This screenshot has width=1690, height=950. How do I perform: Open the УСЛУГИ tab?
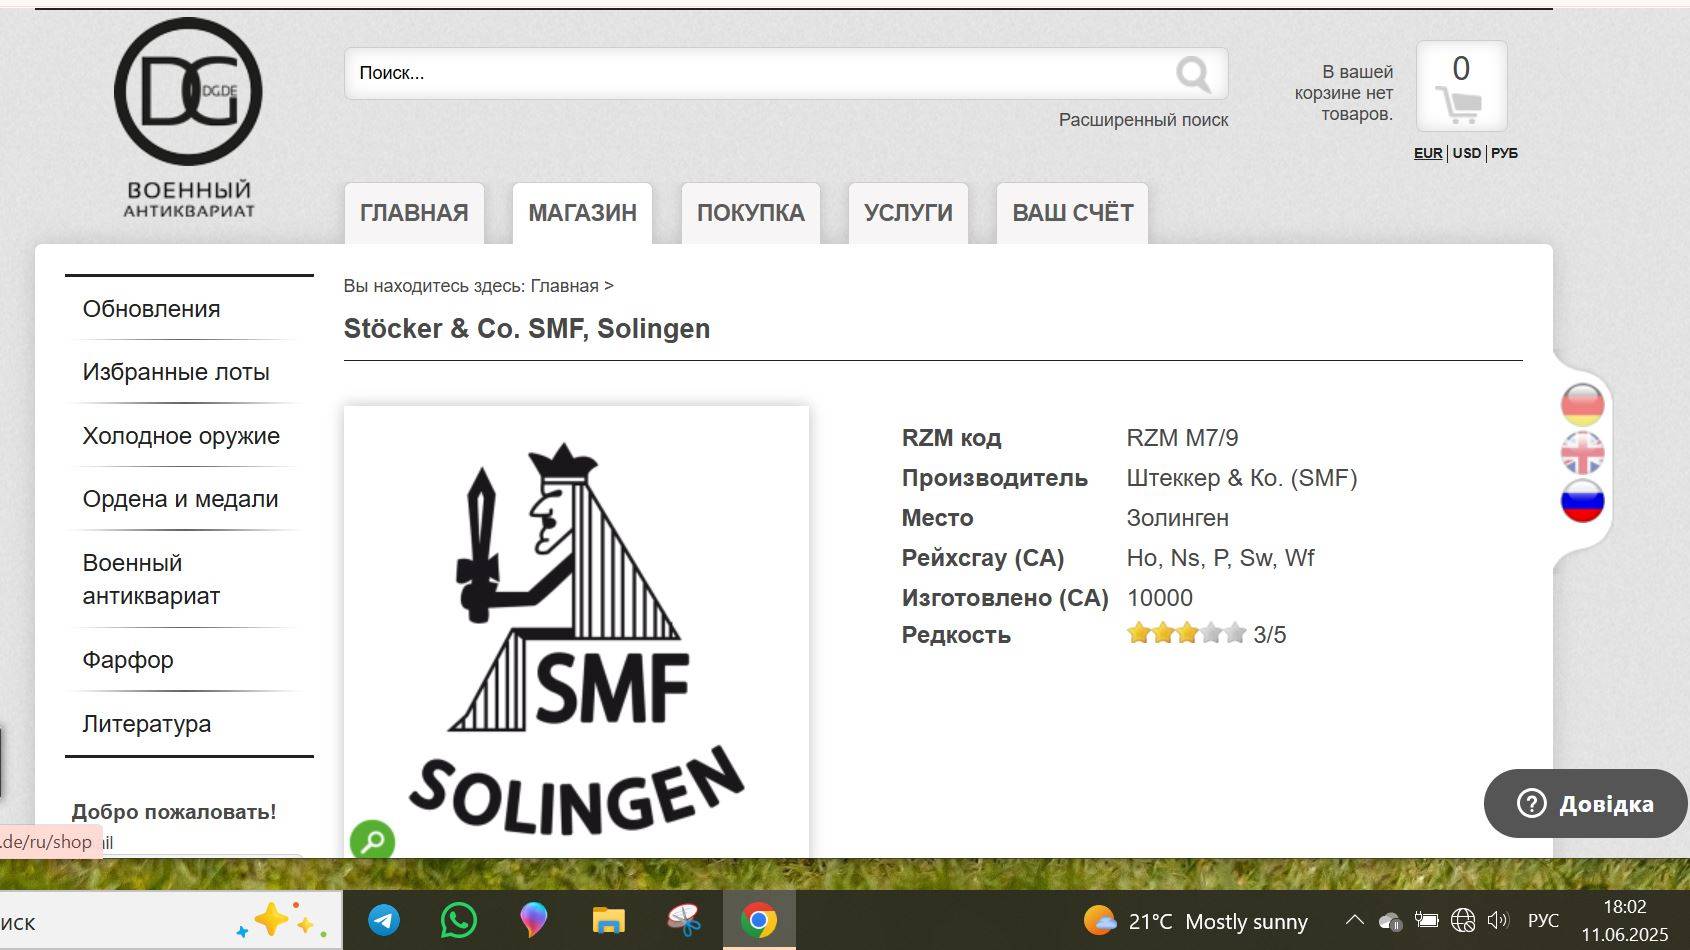[x=908, y=213]
